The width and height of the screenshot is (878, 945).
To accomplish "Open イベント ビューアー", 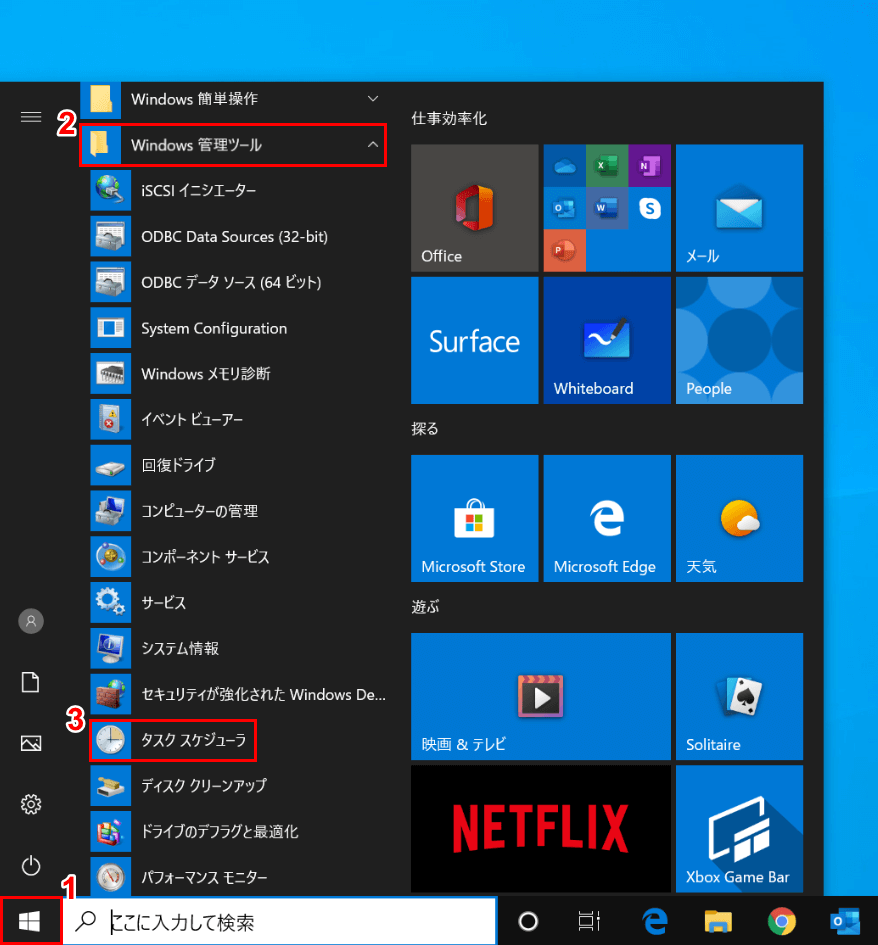I will click(238, 419).
